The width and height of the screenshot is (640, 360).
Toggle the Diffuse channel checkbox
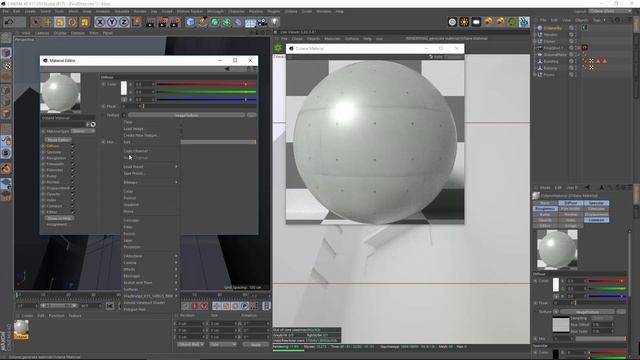(x=73, y=146)
